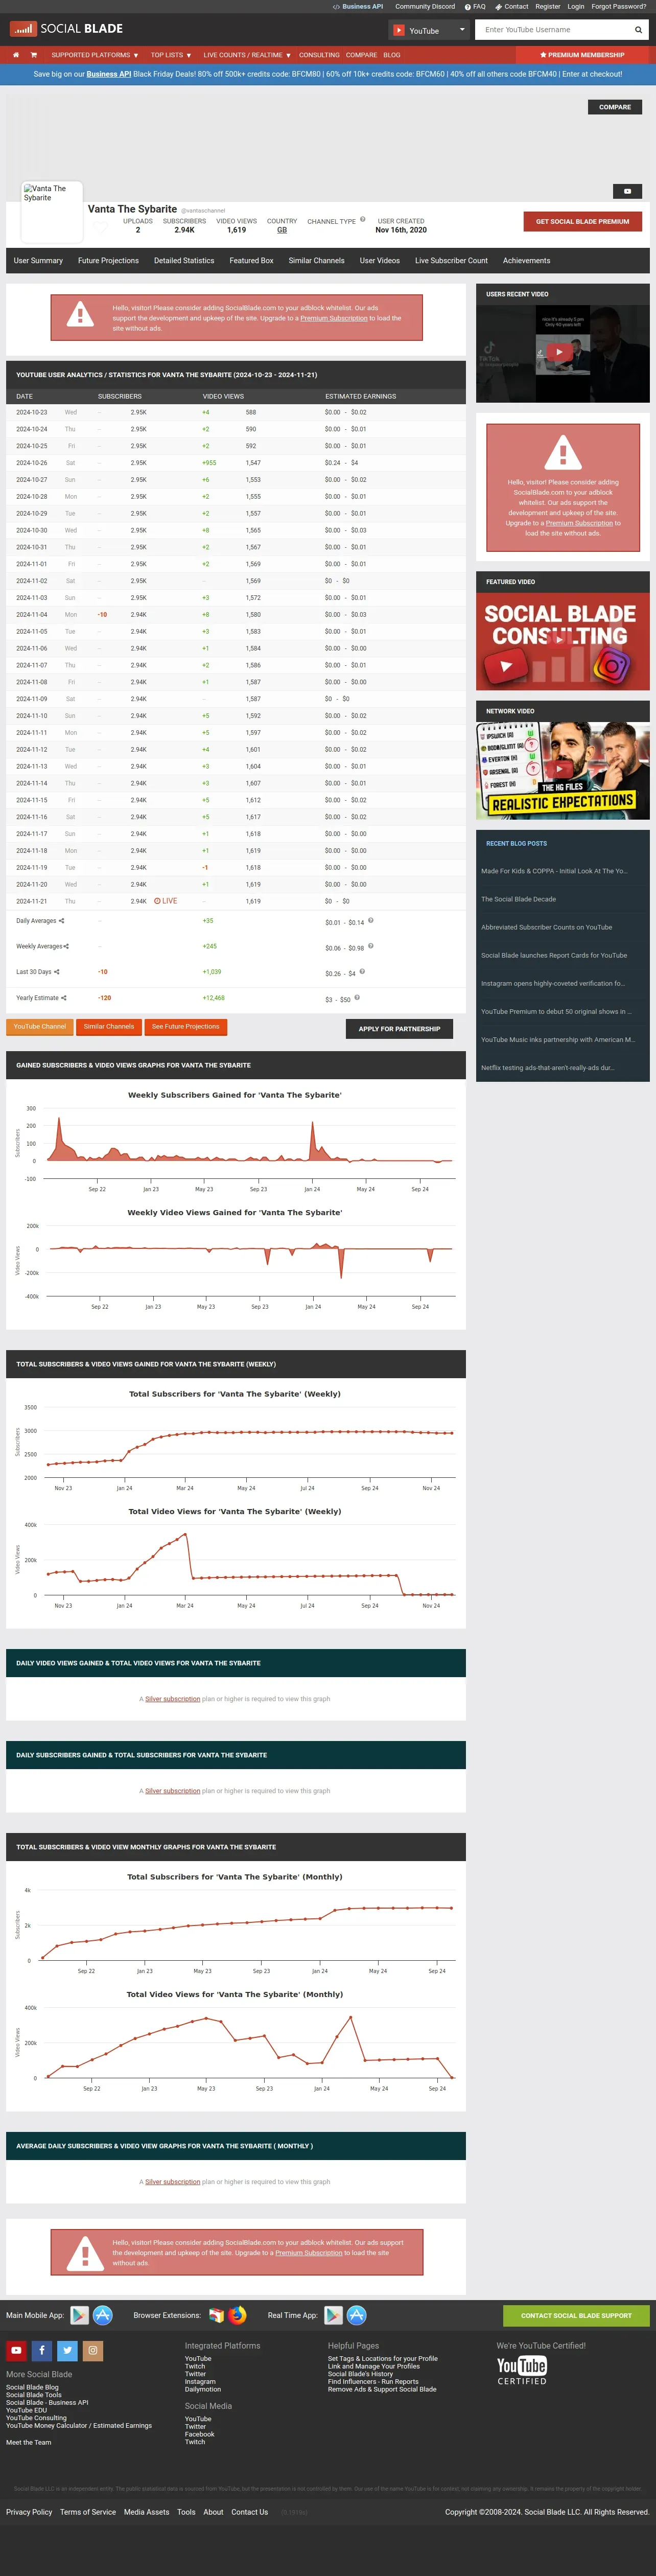Expand the Top Lists dropdown menu
656x2576 pixels.
pyautogui.click(x=171, y=55)
